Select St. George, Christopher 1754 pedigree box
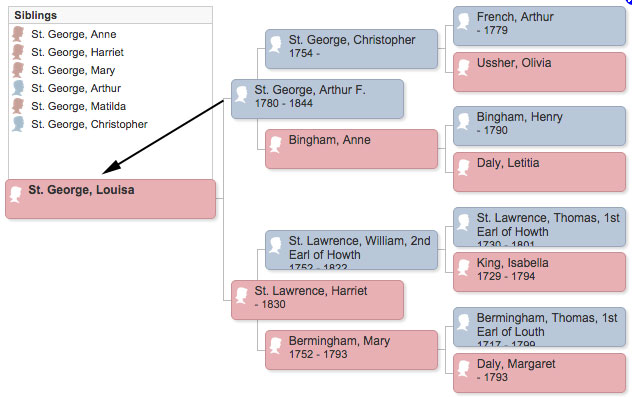This screenshot has width=632, height=397. 351,49
